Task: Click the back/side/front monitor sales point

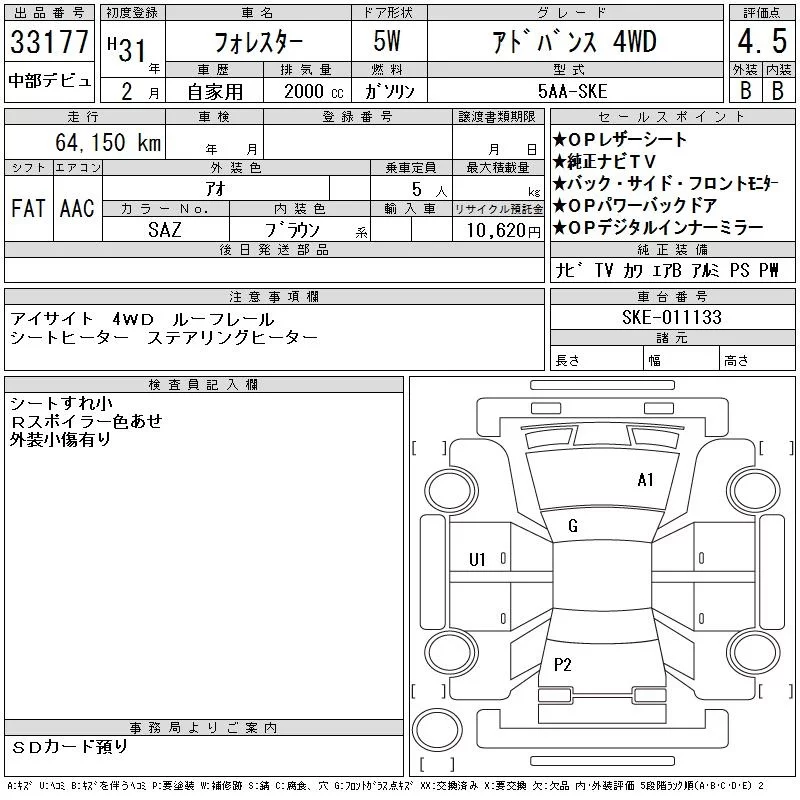Action: [x=666, y=183]
